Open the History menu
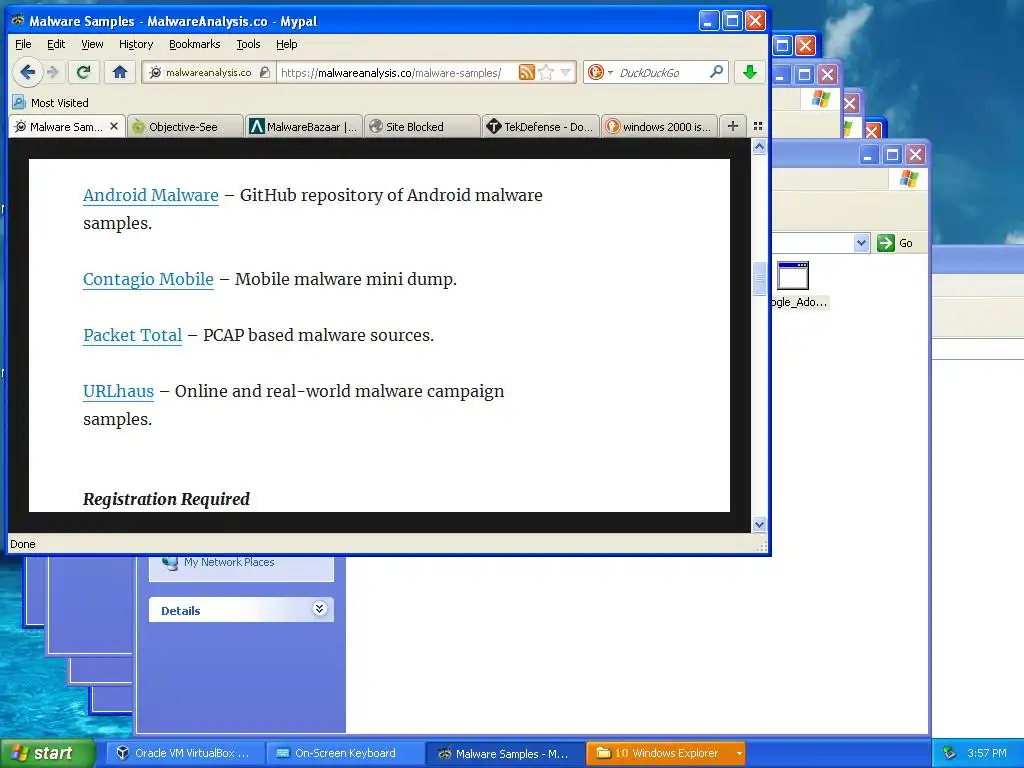Viewport: 1024px width, 768px height. pos(136,44)
